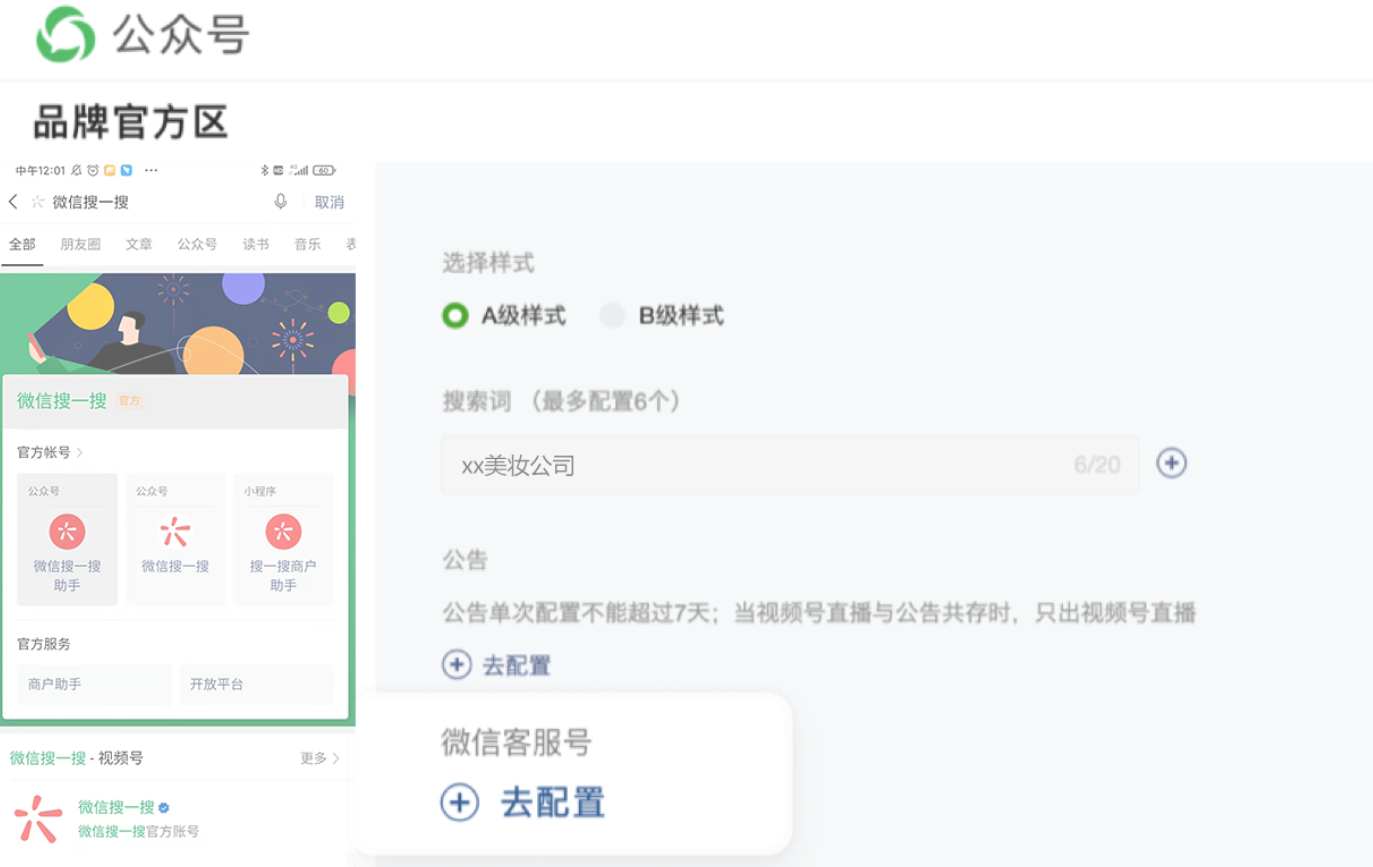Viewport: 1373px width, 867px height.
Task: Click the 6/20 character counter
Action: (x=1097, y=465)
